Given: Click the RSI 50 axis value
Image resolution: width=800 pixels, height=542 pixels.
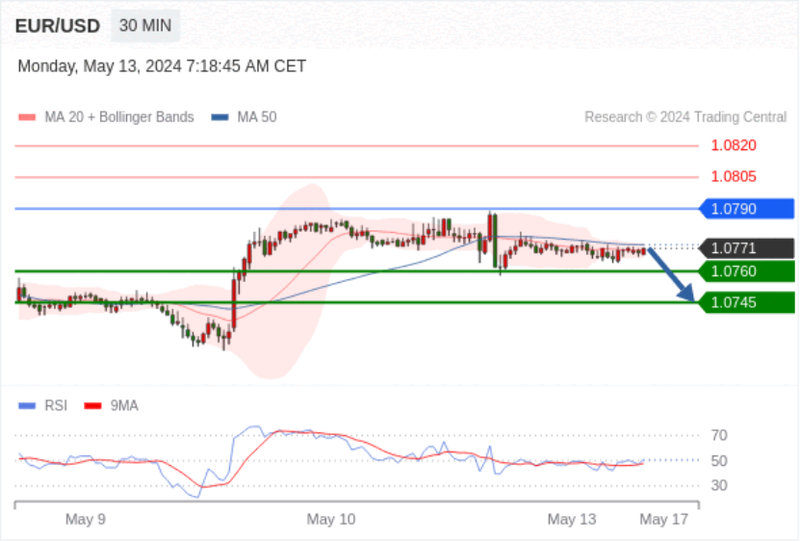Looking at the screenshot, I should (x=719, y=461).
